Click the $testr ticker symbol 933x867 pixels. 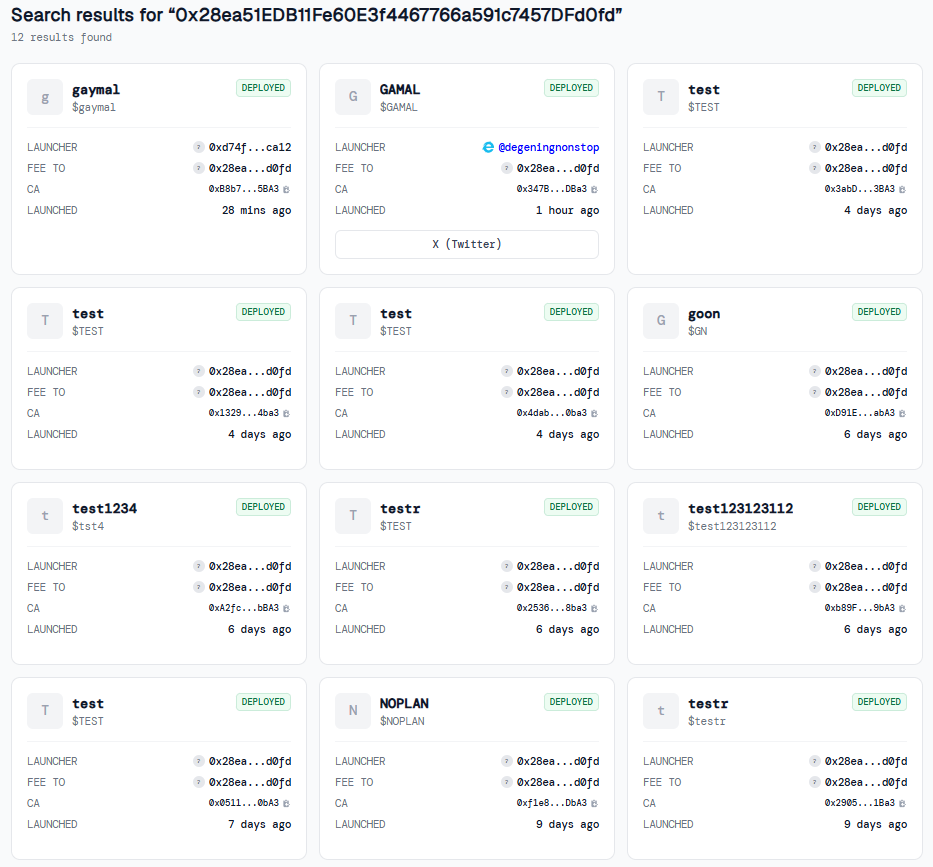(x=707, y=721)
